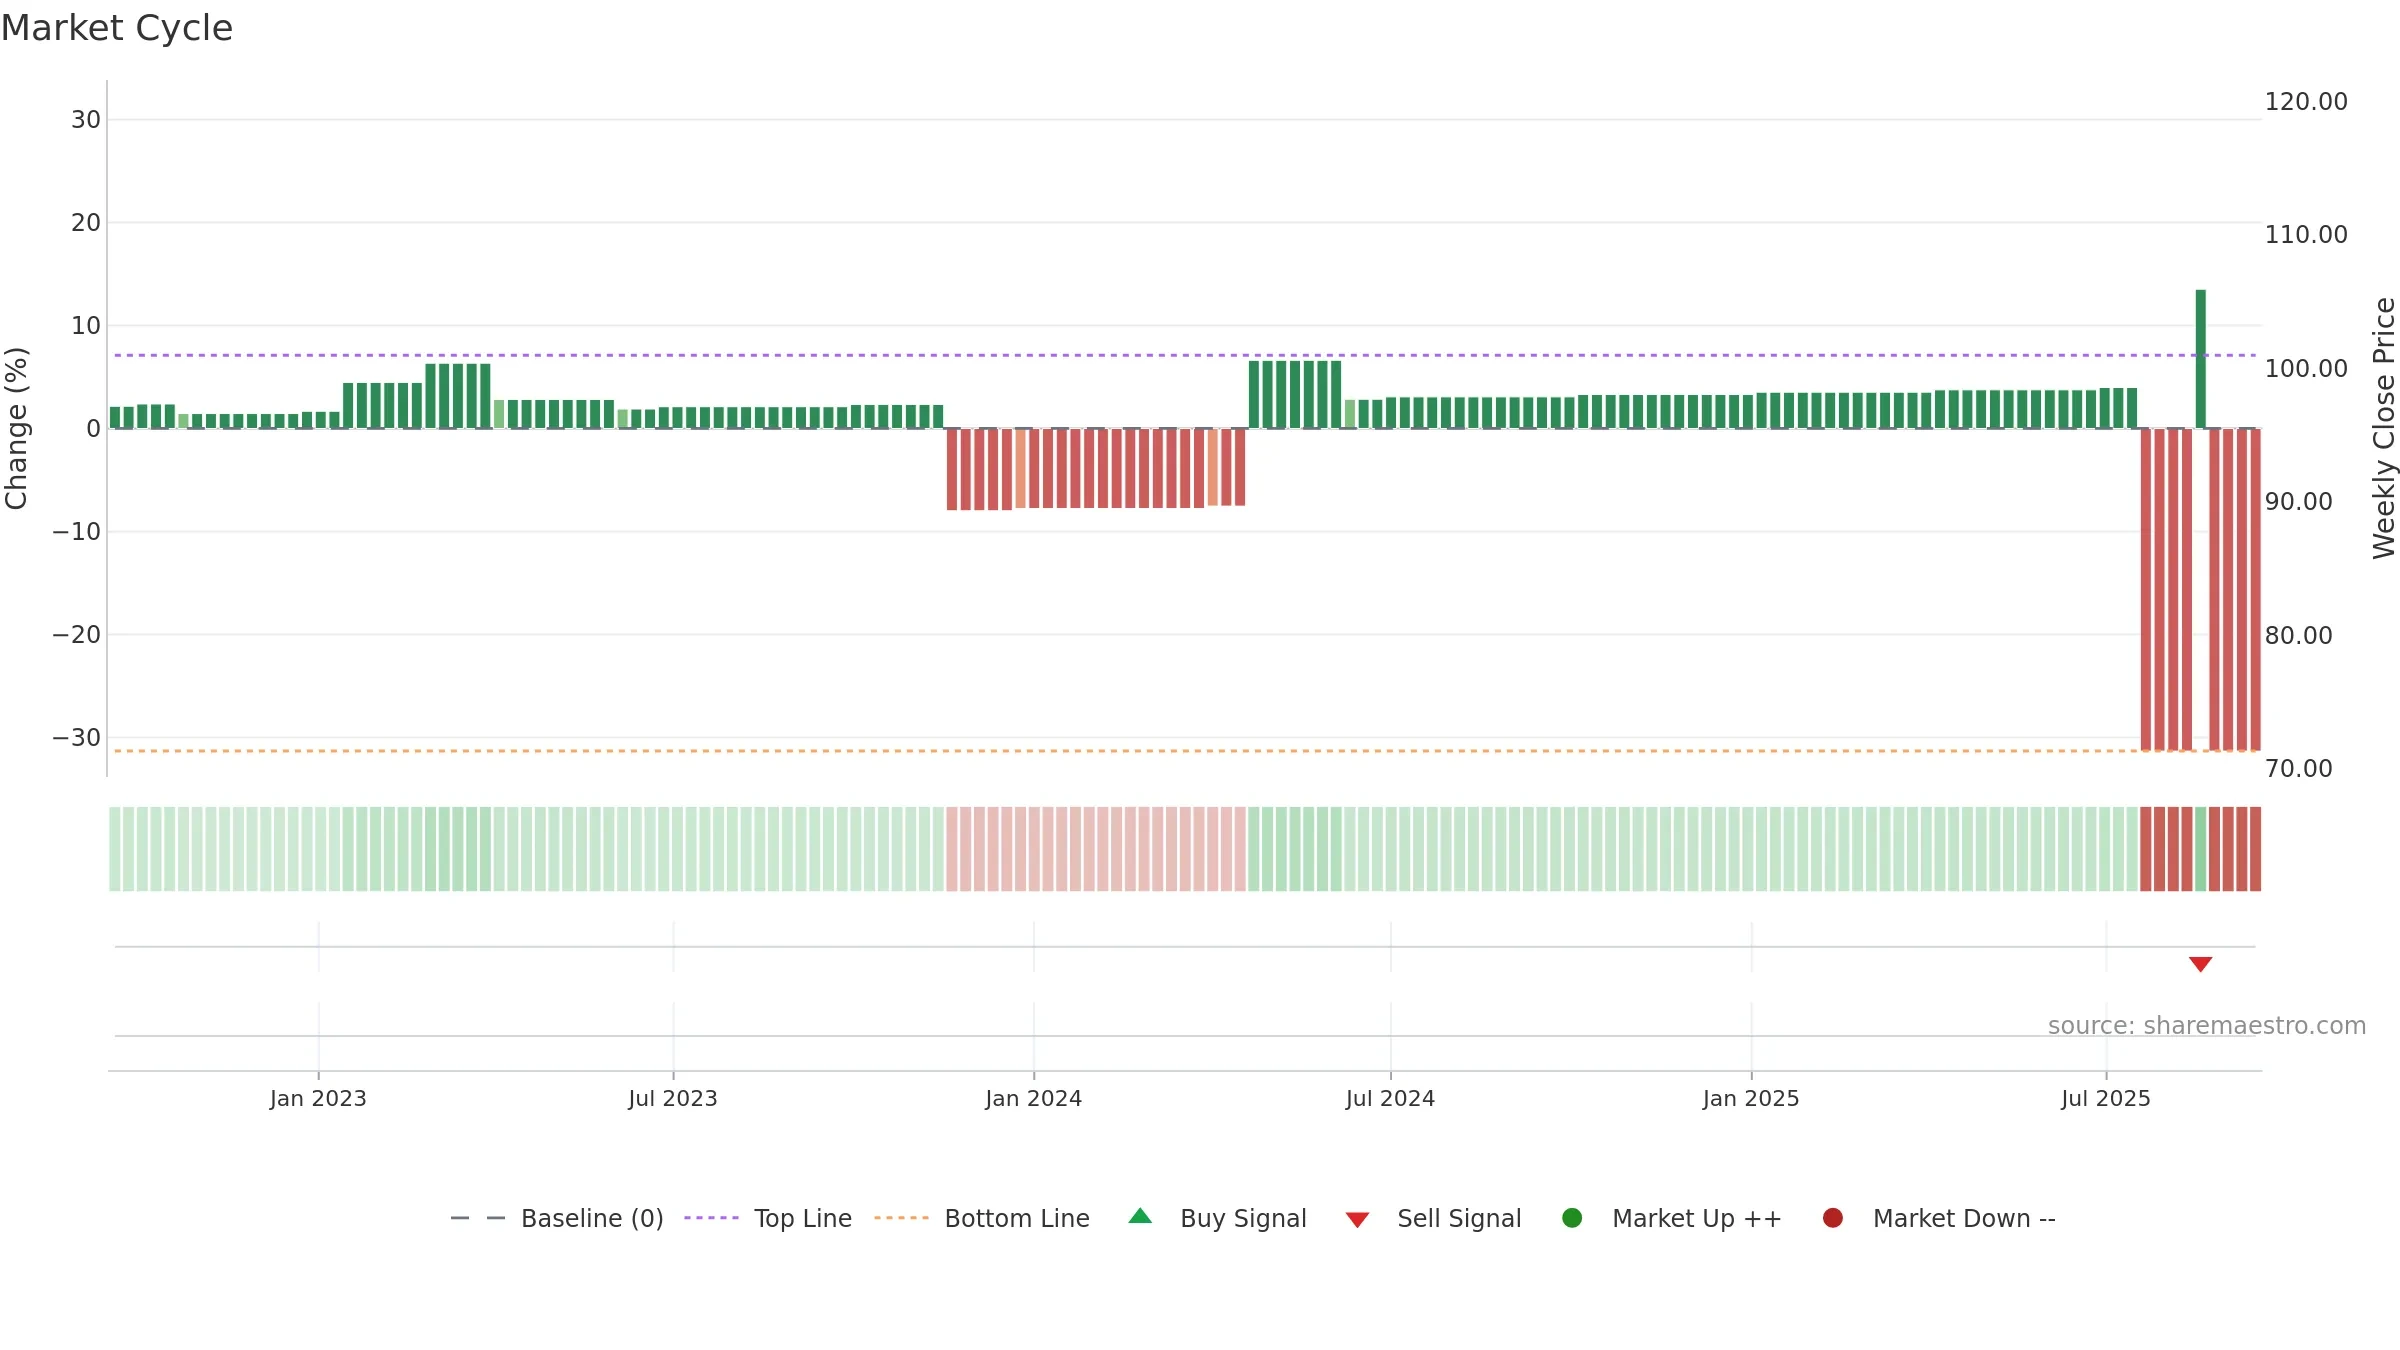This screenshot has width=2400, height=1350.
Task: Click the 80.00 price axis label
Action: pos(2299,636)
